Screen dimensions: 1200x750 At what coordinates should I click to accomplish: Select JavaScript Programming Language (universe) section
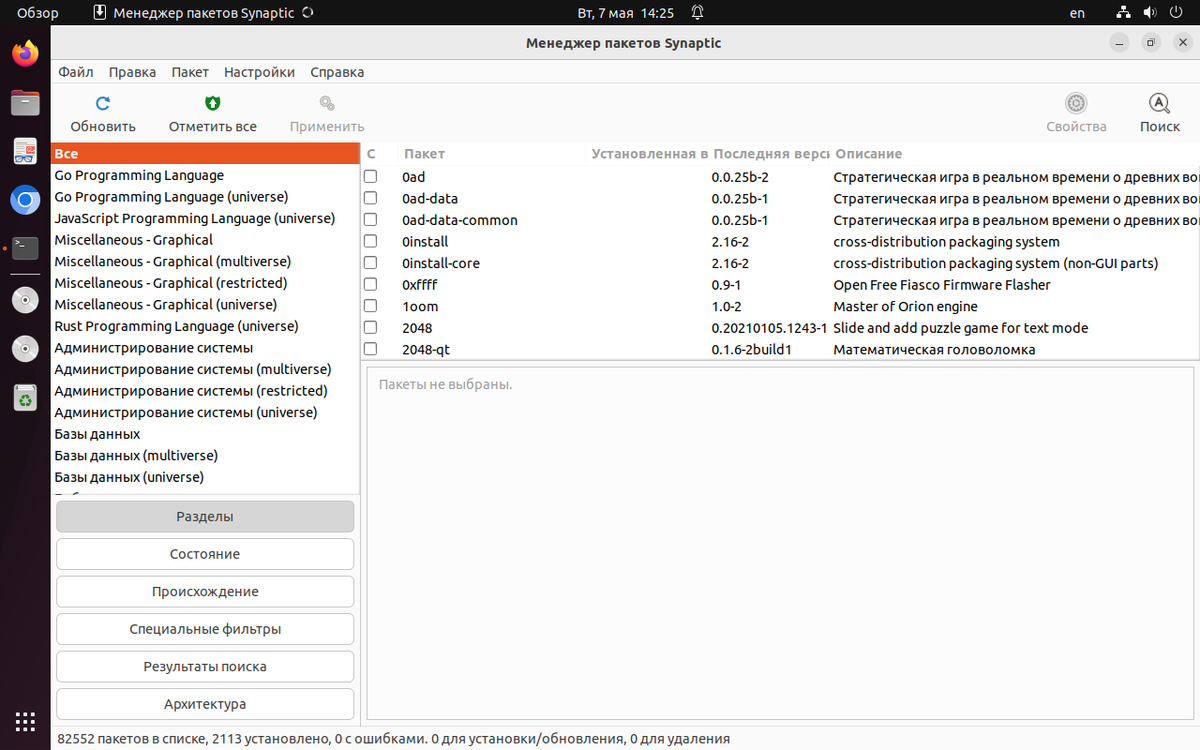pos(205,219)
